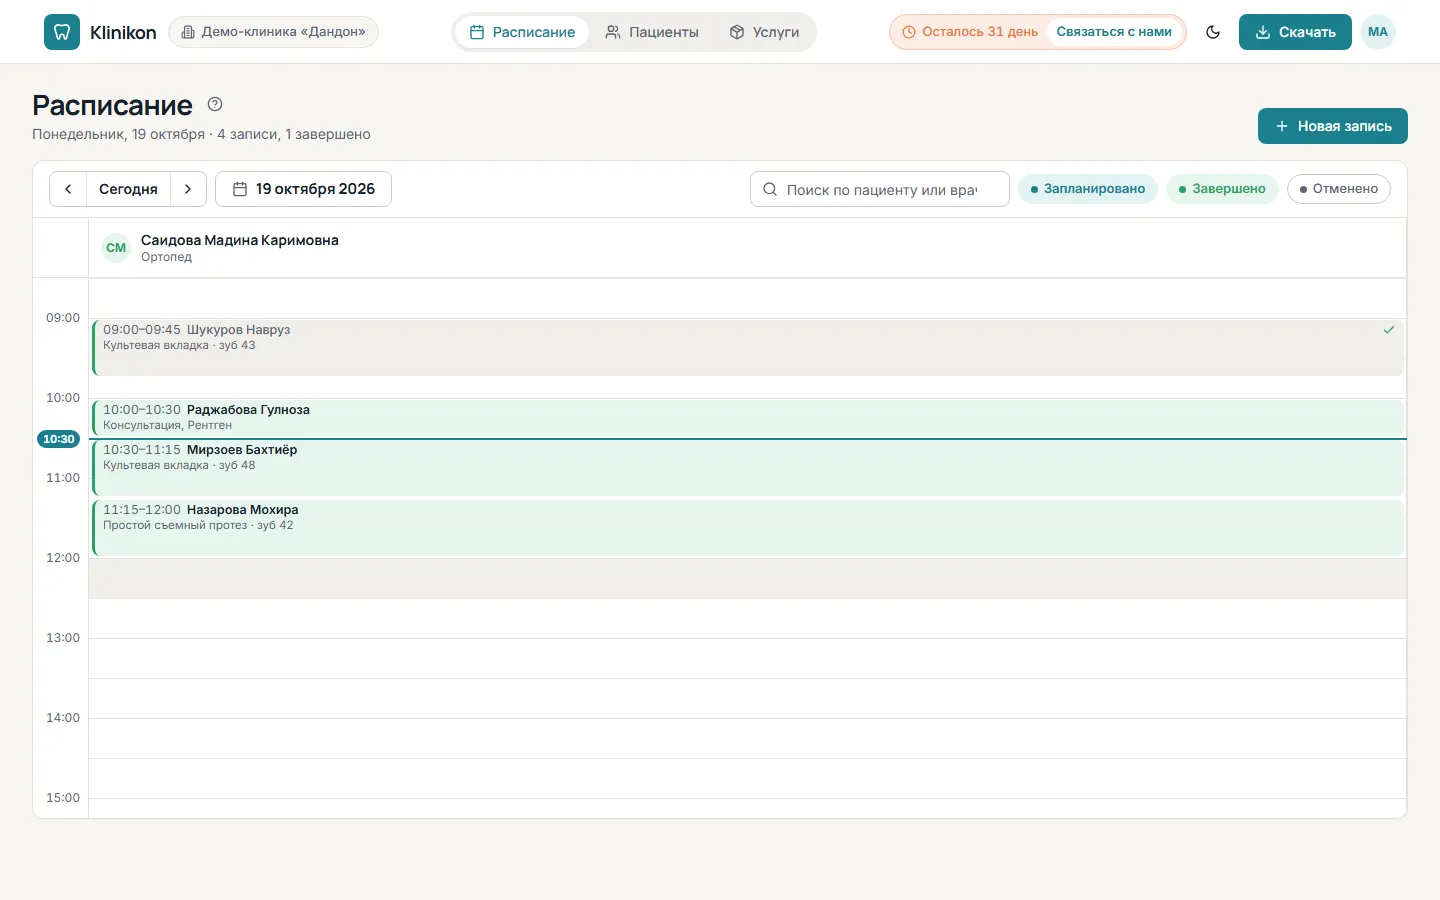Click the Скачать download button

(x=1295, y=32)
